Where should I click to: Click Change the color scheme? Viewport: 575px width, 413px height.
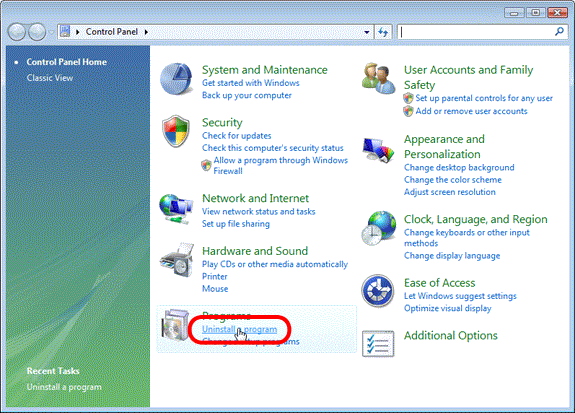pos(453,180)
